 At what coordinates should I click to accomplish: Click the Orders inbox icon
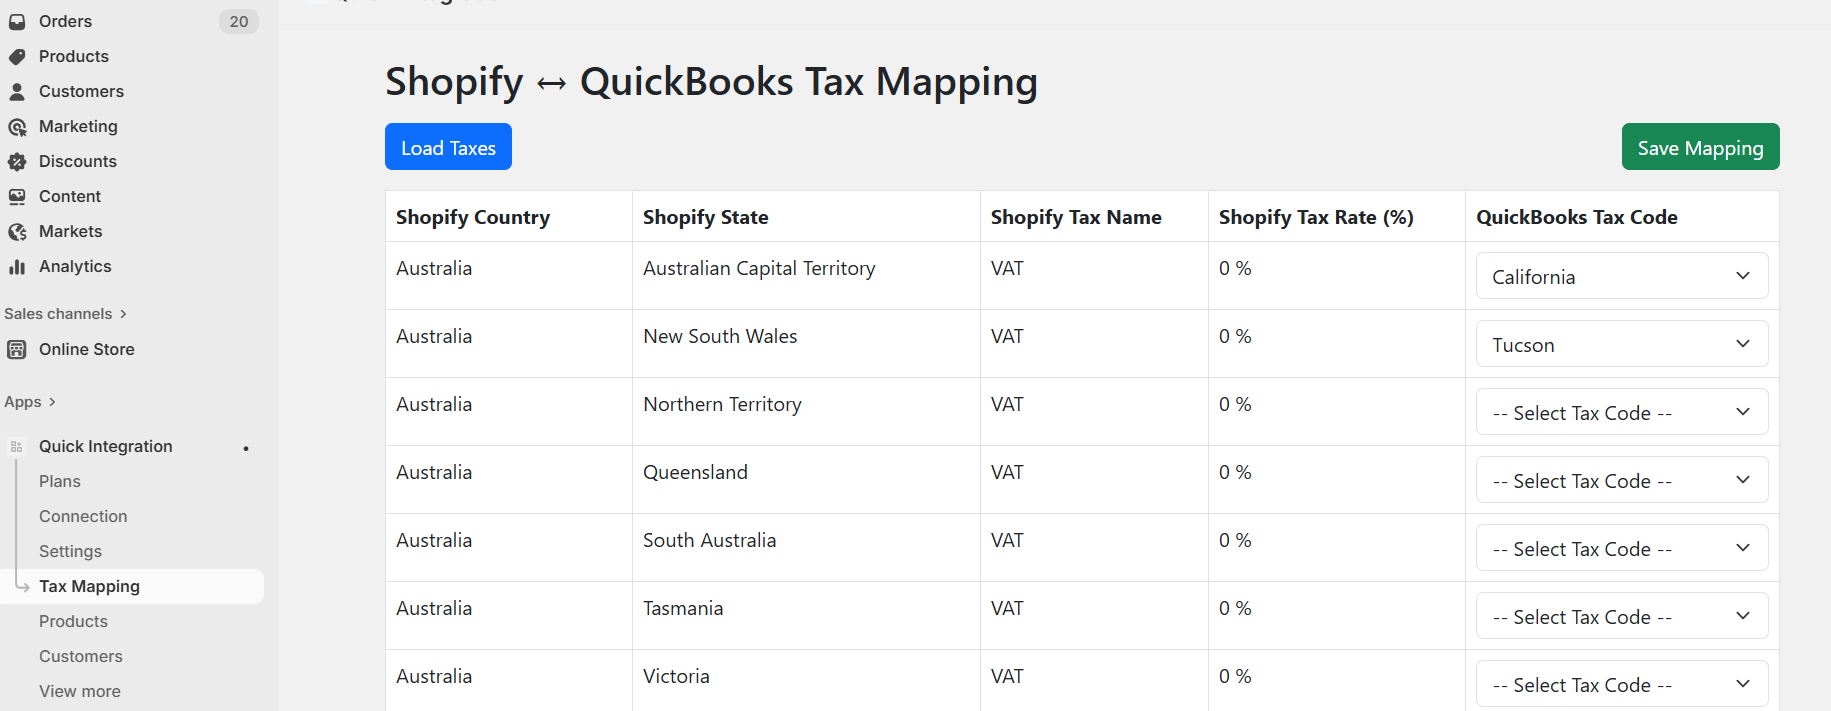17,22
